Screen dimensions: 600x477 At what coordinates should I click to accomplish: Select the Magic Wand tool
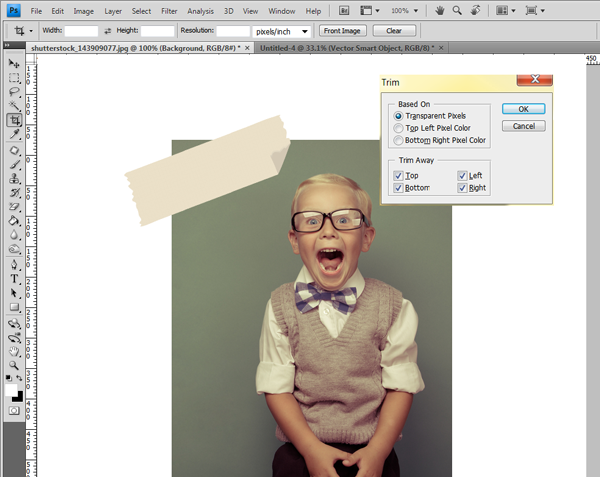click(14, 106)
